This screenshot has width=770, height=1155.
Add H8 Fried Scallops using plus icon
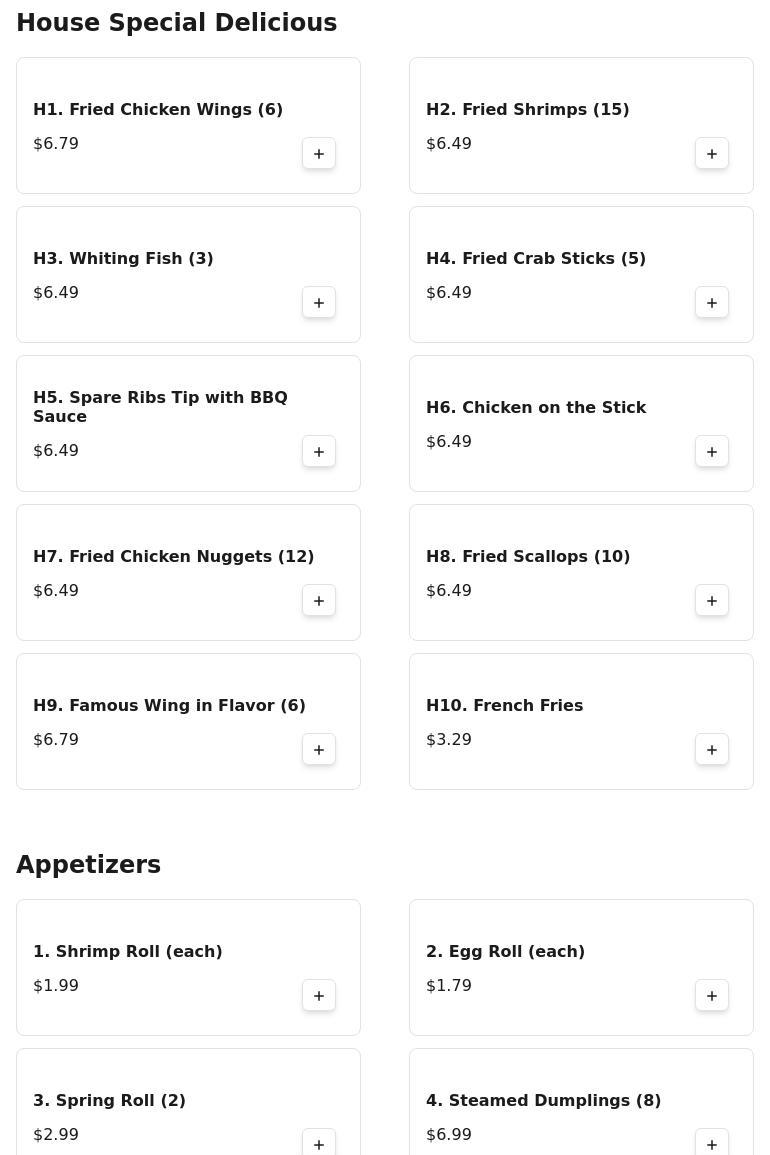point(712,600)
